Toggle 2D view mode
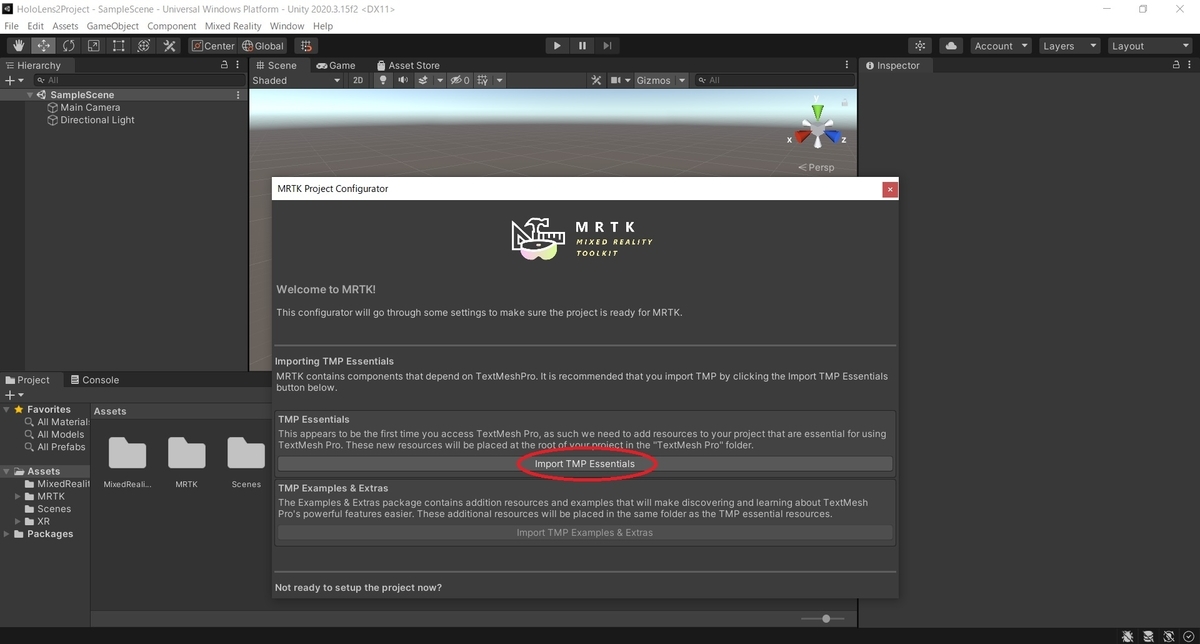Screen dimensions: 1200x644 point(358,80)
